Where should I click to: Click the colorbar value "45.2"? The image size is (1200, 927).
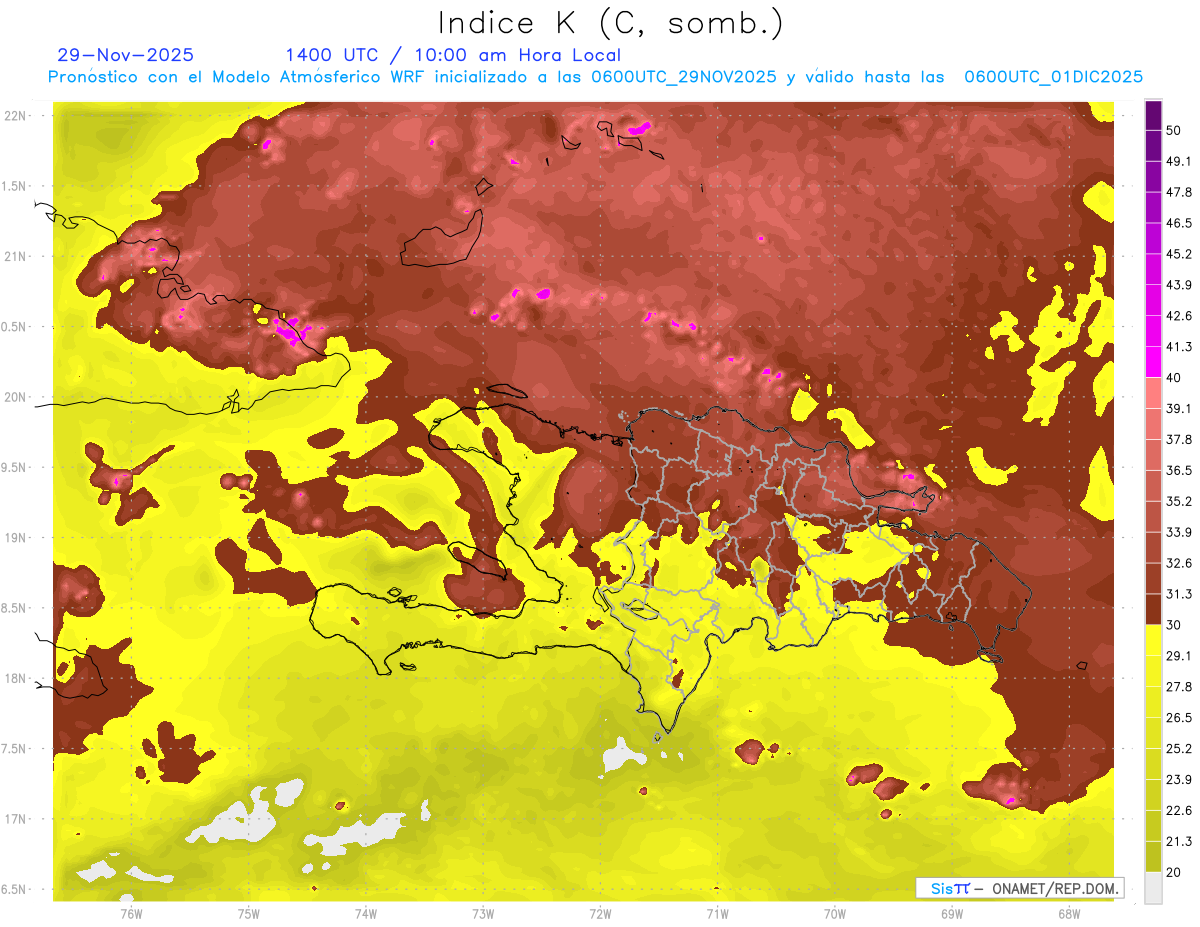pos(1179,254)
